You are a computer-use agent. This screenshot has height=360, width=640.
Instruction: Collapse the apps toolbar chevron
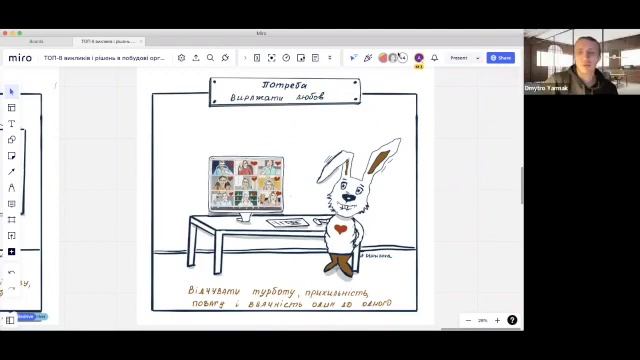click(245, 58)
